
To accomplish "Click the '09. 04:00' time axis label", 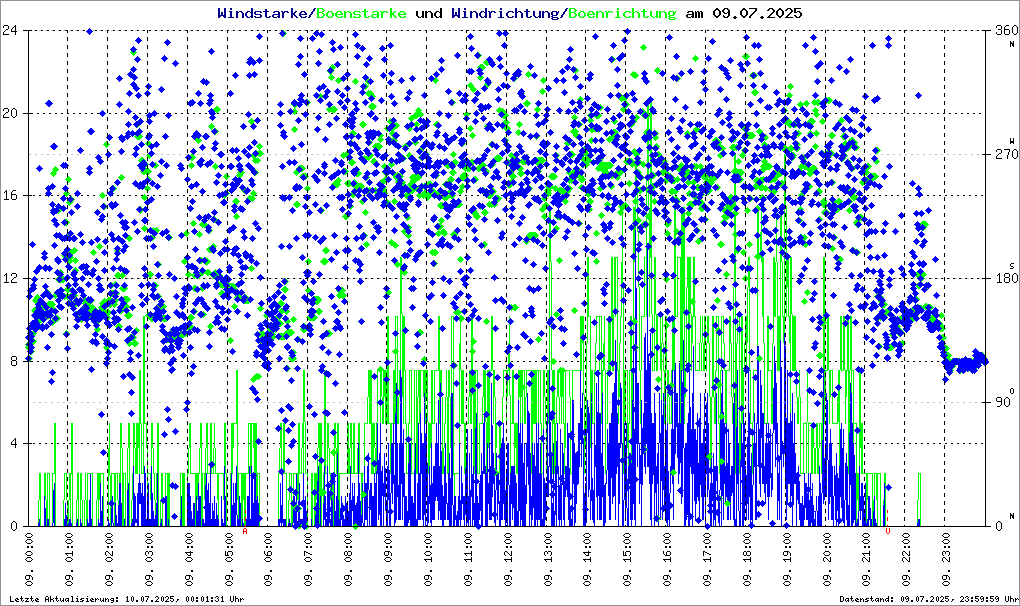I will (x=188, y=560).
